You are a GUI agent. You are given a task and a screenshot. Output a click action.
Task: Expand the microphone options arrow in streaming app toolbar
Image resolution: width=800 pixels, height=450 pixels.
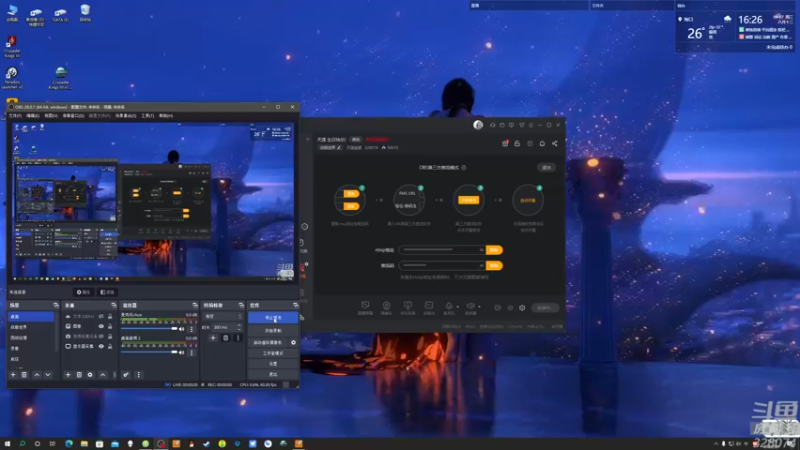pyautogui.click(x=458, y=307)
